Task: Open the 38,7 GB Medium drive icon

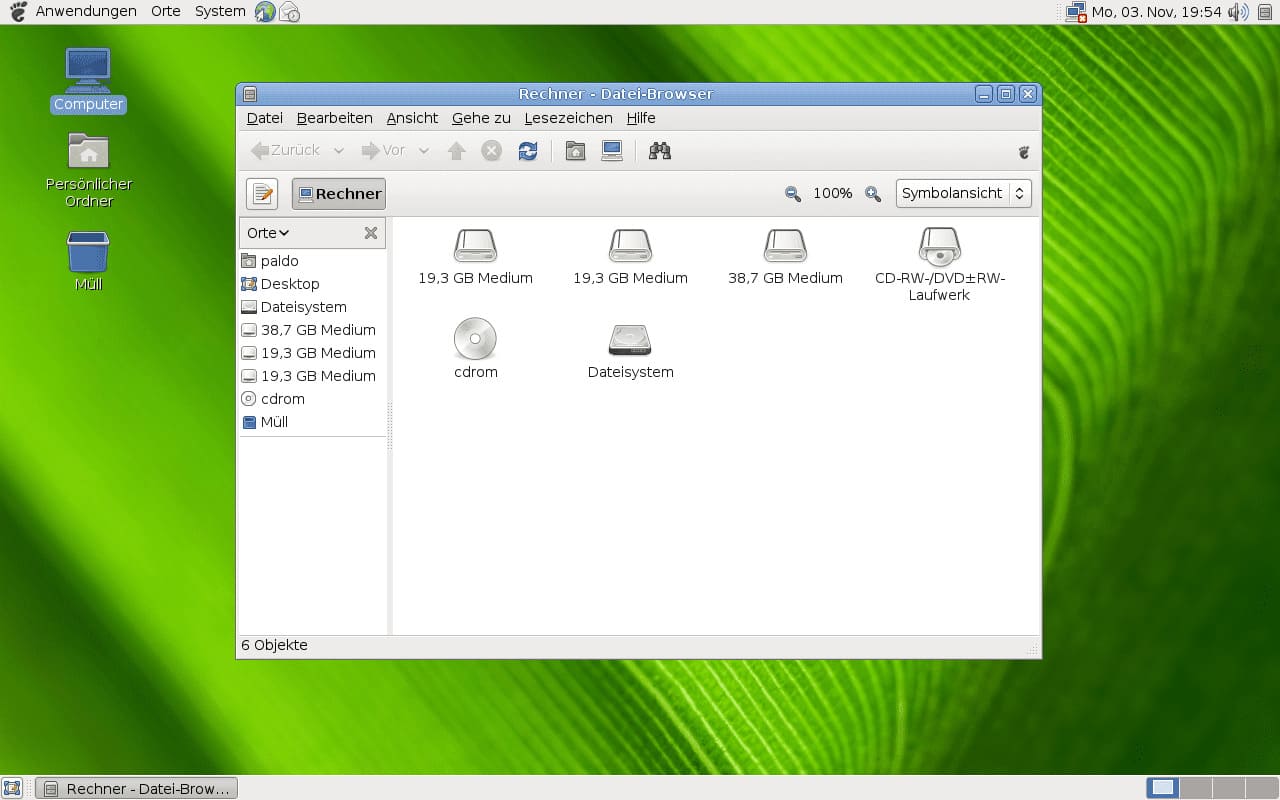Action: pyautogui.click(x=785, y=248)
